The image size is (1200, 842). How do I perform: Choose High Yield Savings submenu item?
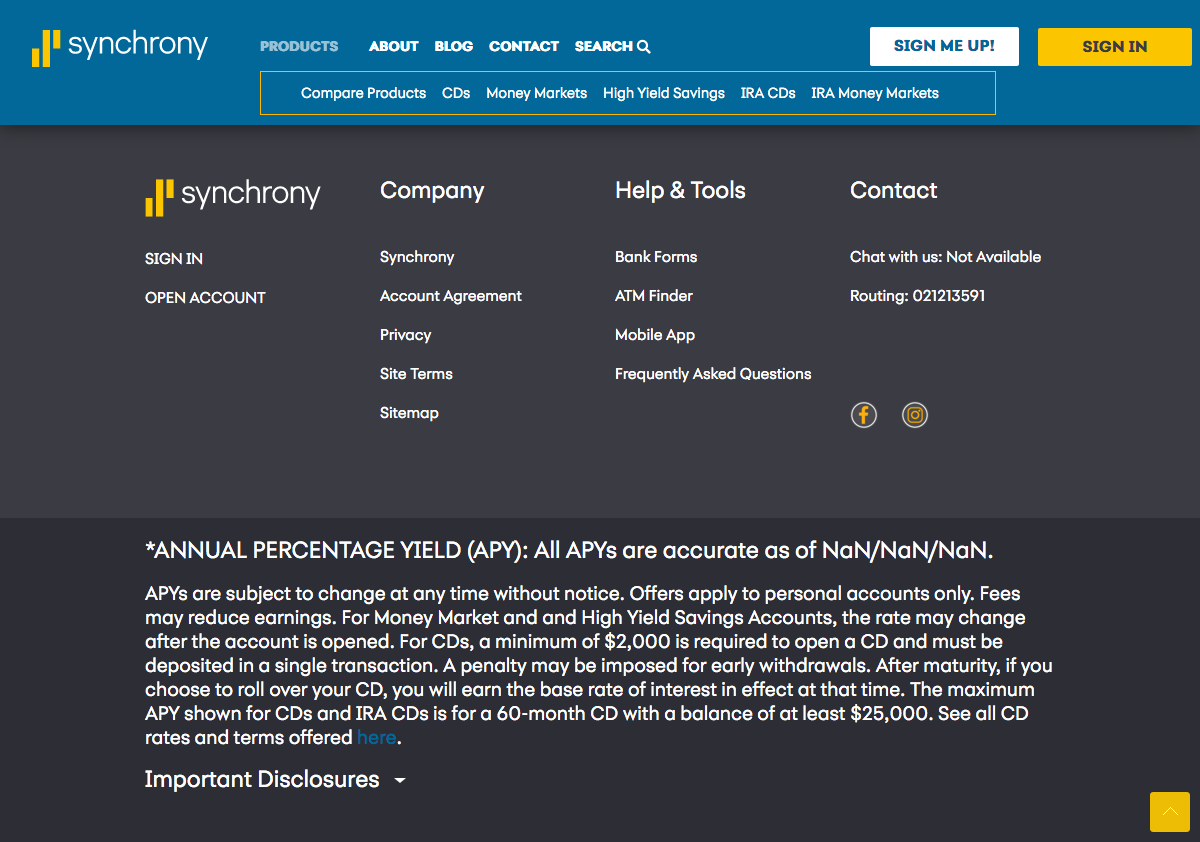click(x=664, y=93)
